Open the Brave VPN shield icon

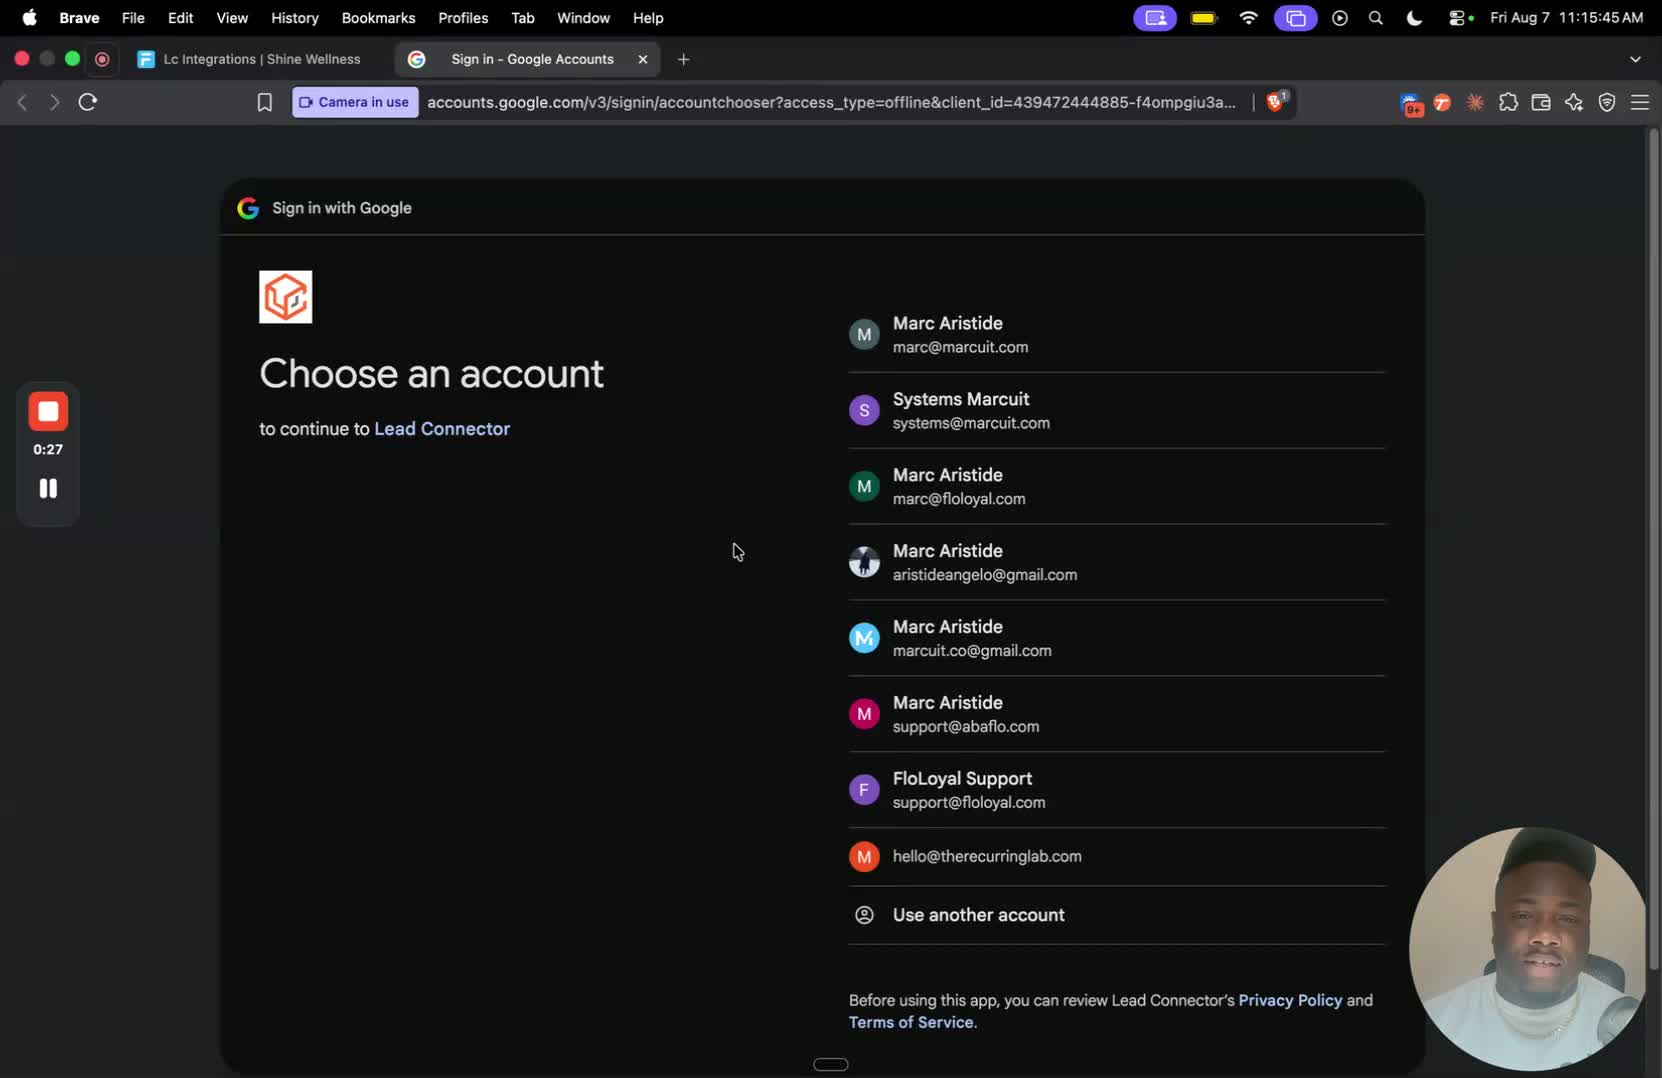tap(1607, 102)
